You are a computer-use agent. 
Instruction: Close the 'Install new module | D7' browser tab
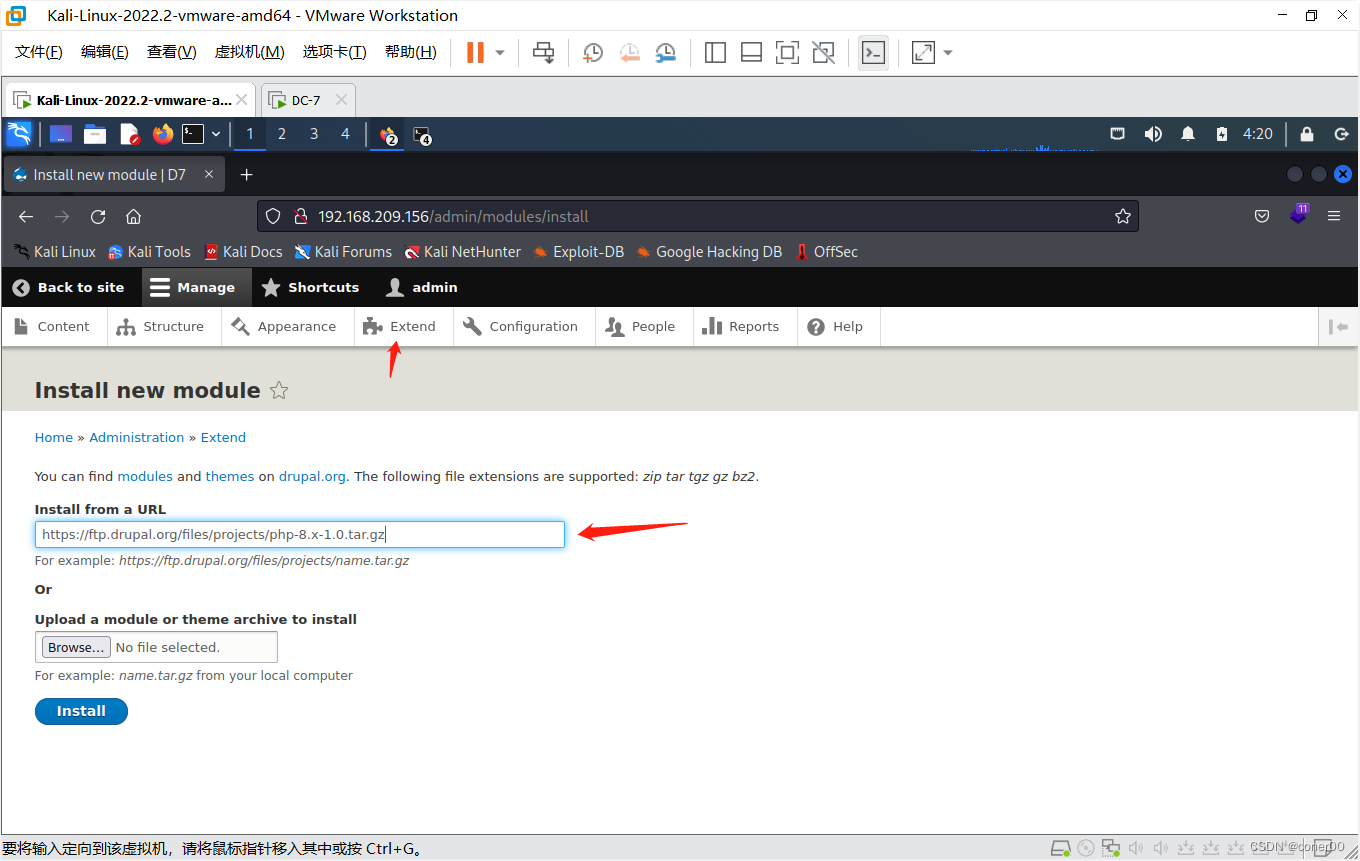point(209,174)
